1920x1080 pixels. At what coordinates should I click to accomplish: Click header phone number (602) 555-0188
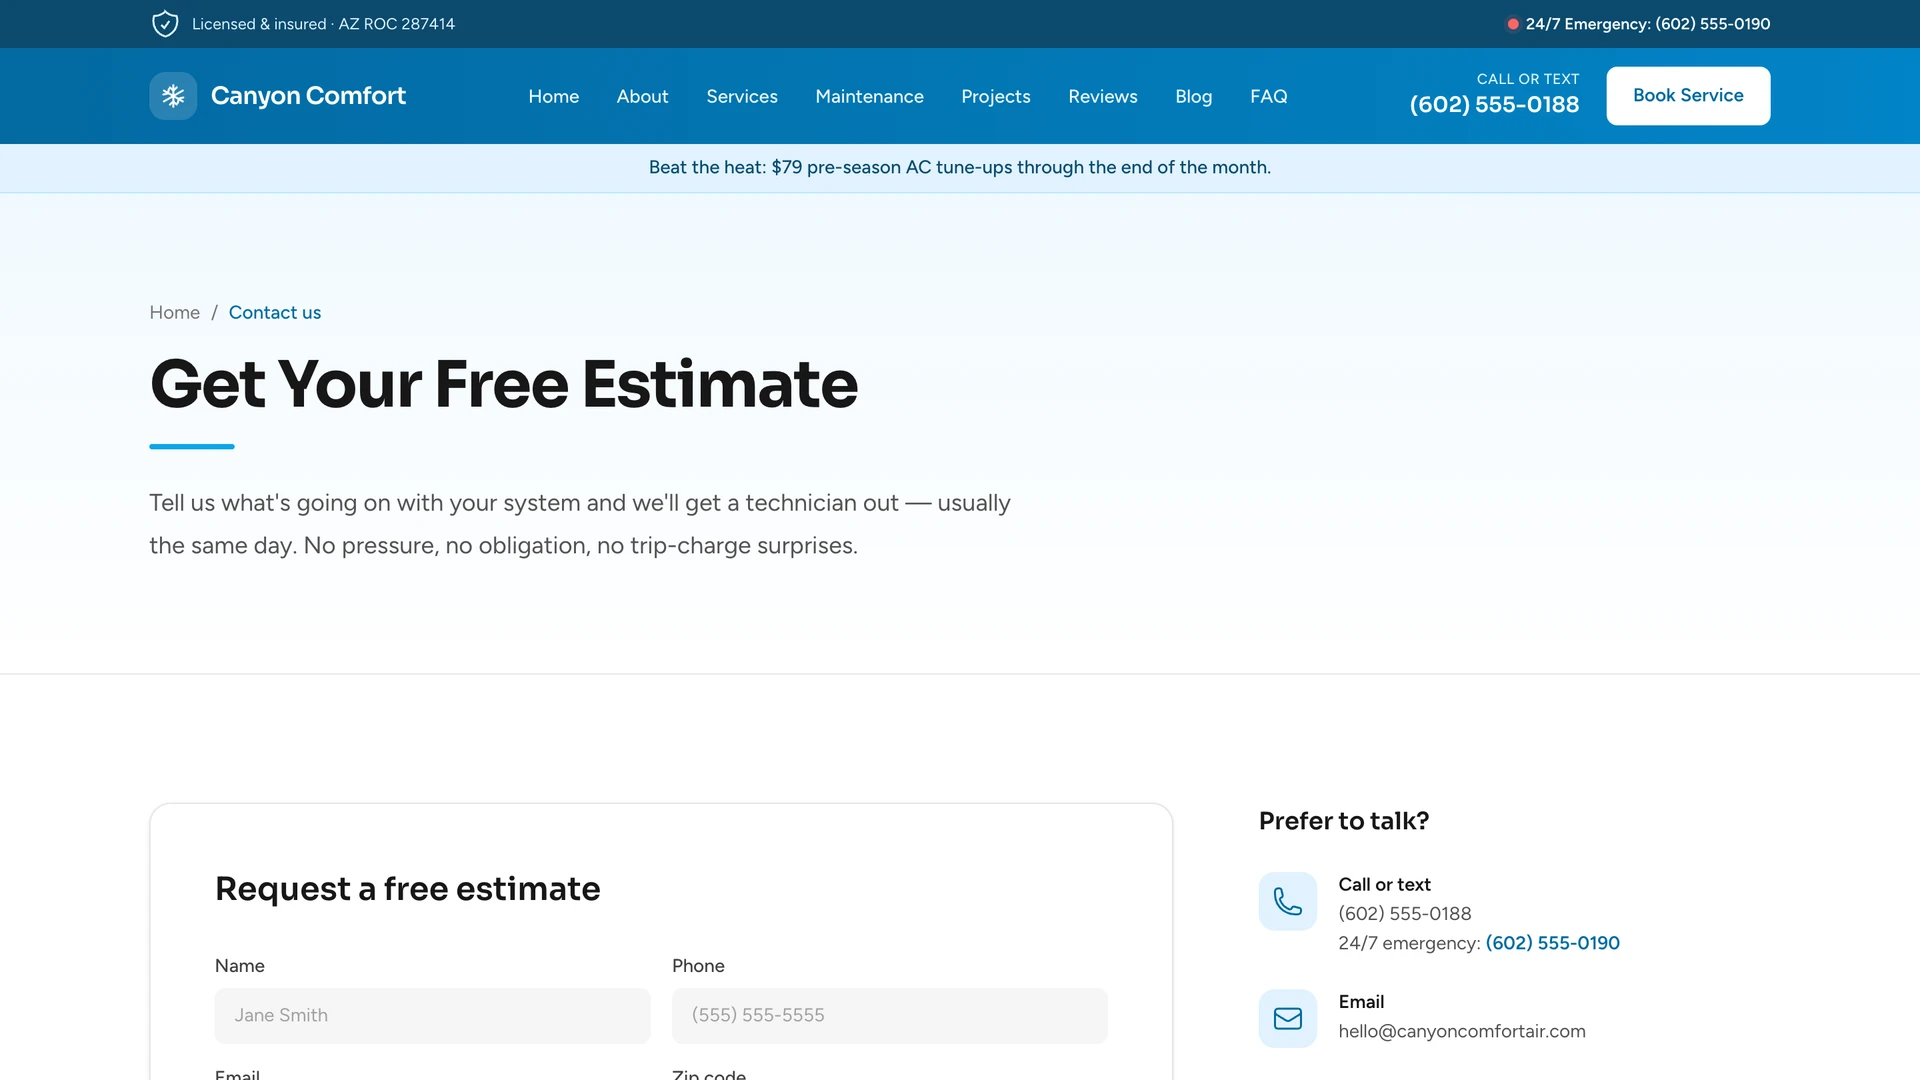[x=1494, y=105]
